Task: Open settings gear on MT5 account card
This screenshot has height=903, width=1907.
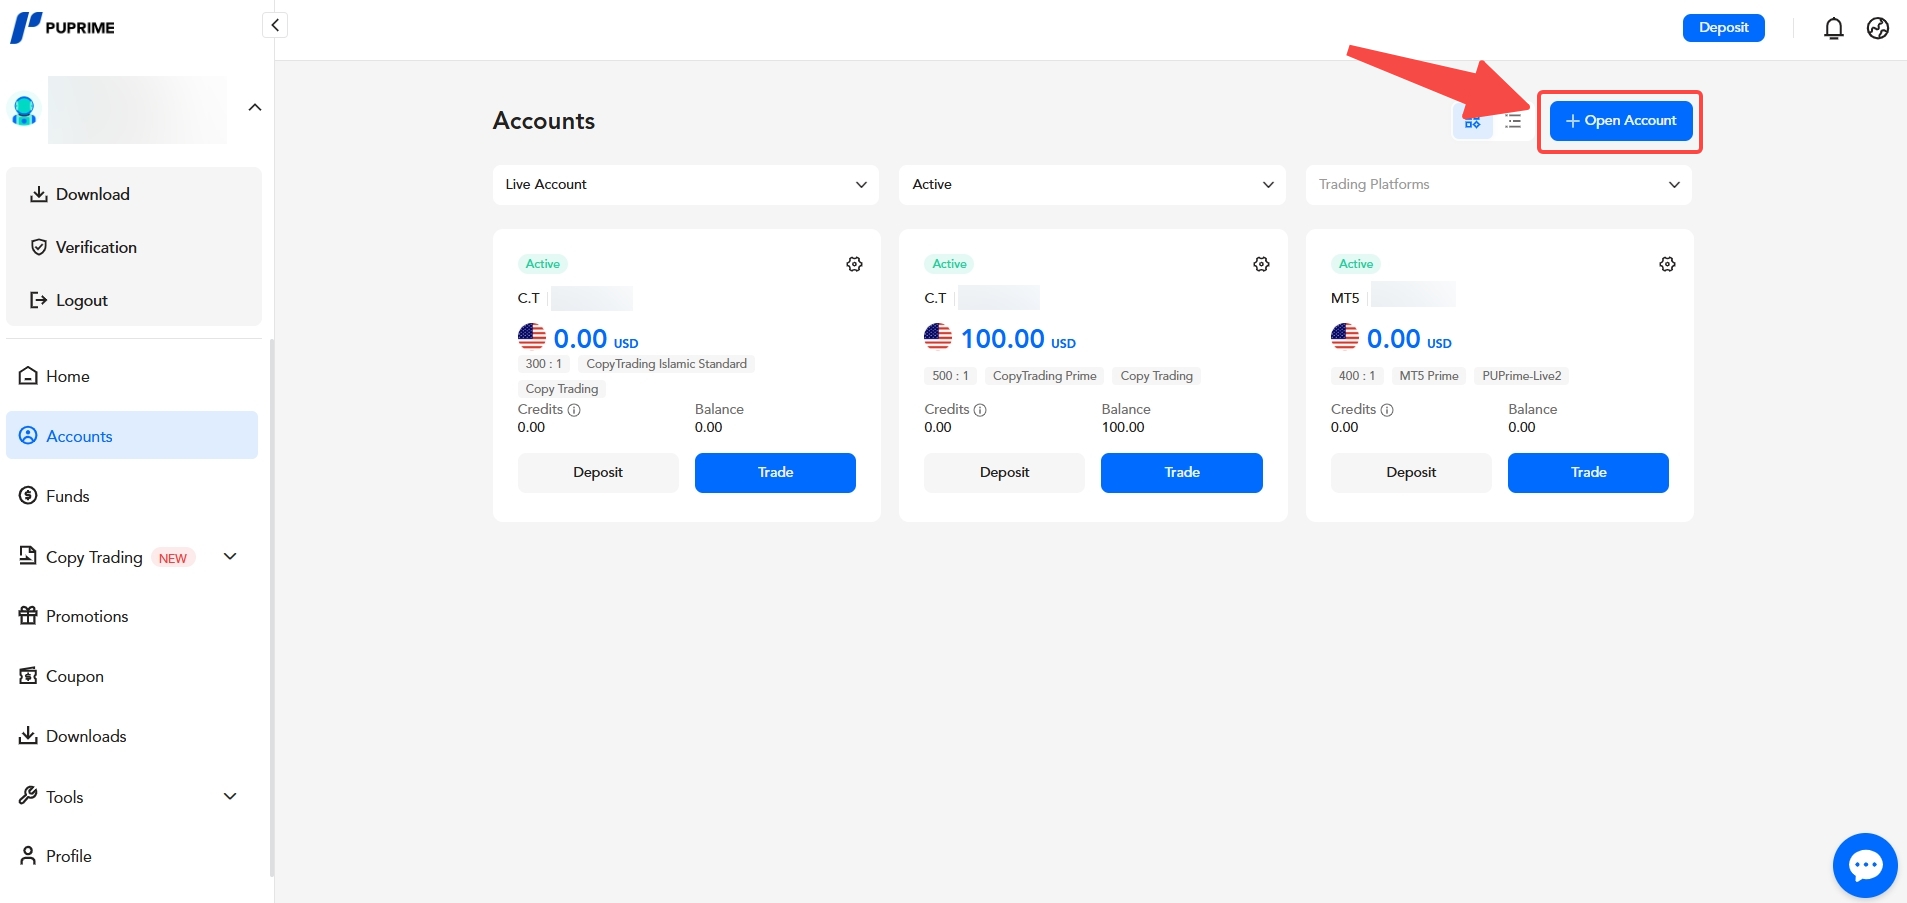Action: pos(1667,264)
